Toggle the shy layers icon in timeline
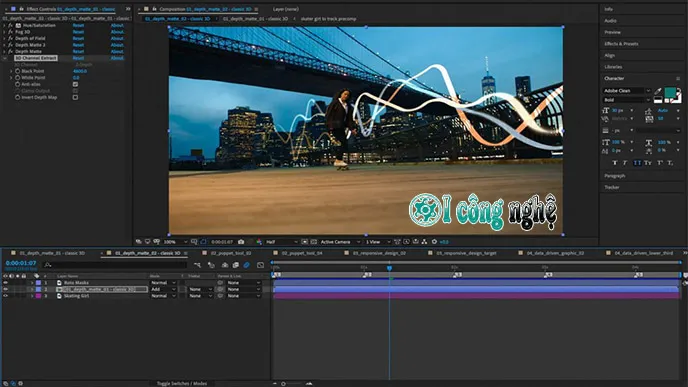Image resolution: width=688 pixels, height=387 pixels. point(225,265)
